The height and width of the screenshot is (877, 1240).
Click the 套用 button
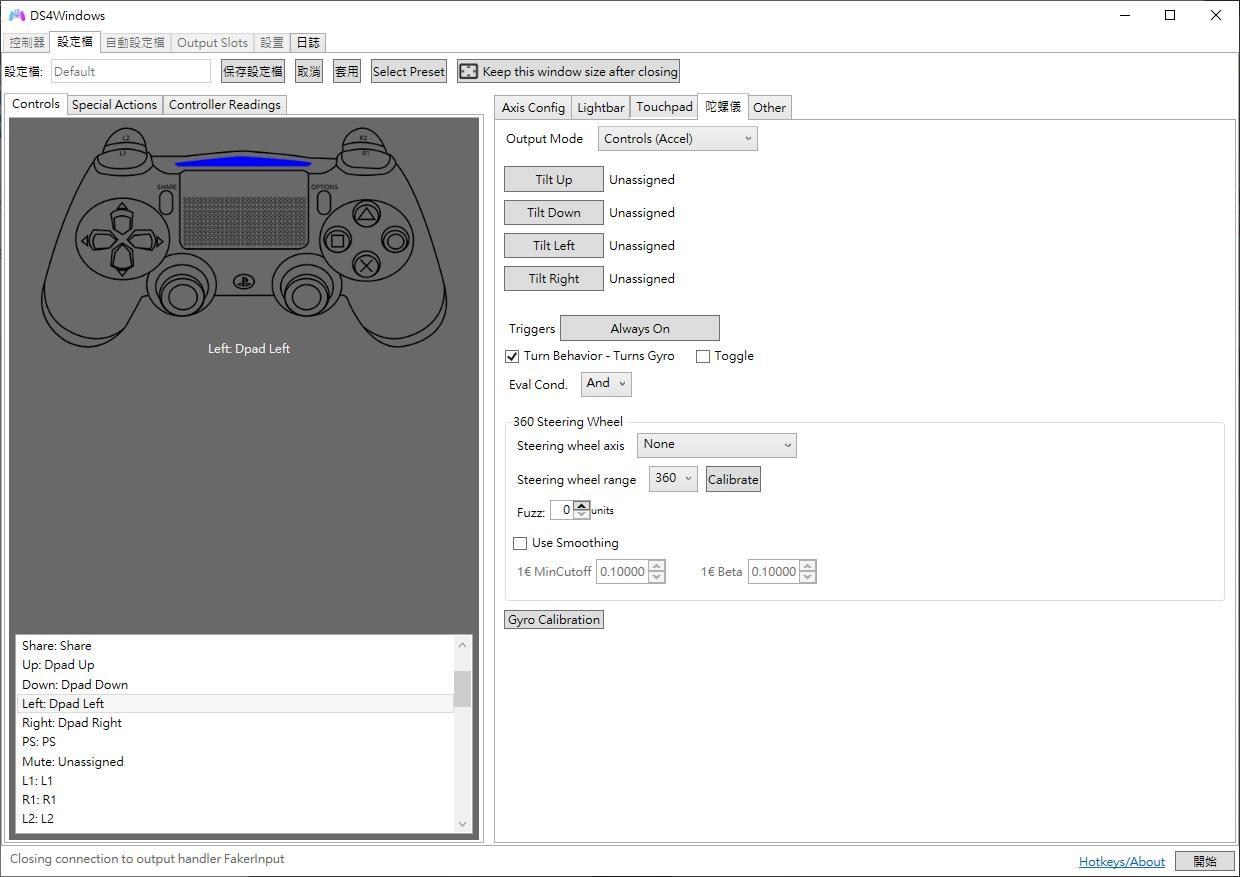(x=347, y=71)
